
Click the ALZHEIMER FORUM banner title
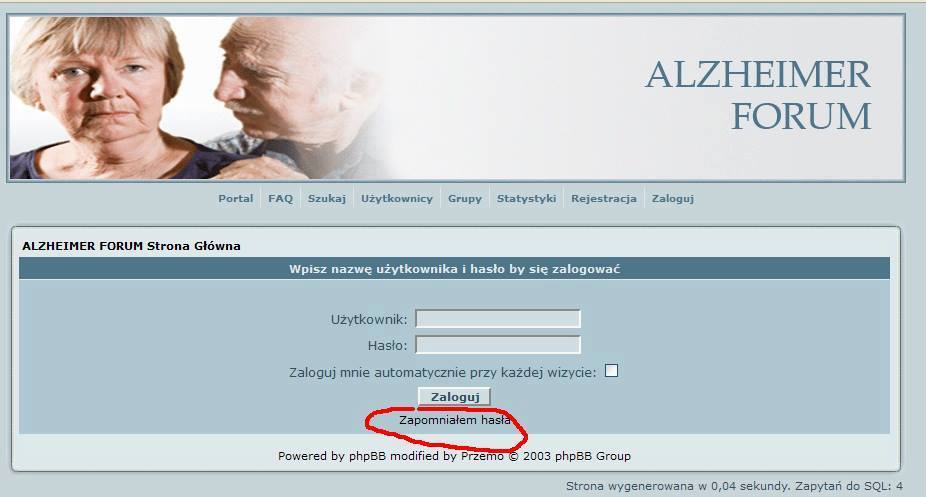(x=758, y=94)
